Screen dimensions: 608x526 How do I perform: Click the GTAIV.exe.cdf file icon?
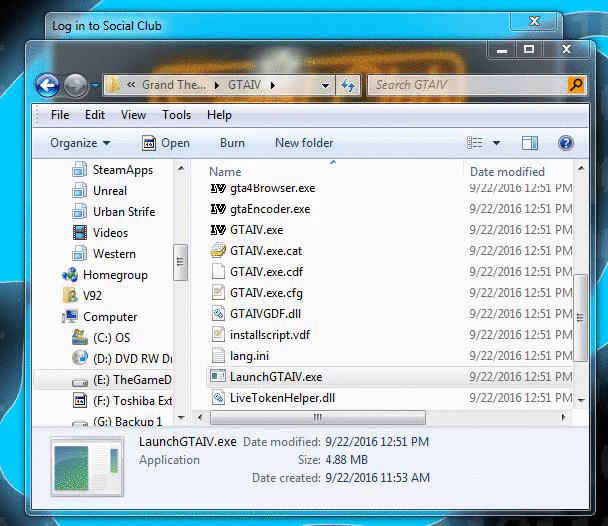[218, 271]
